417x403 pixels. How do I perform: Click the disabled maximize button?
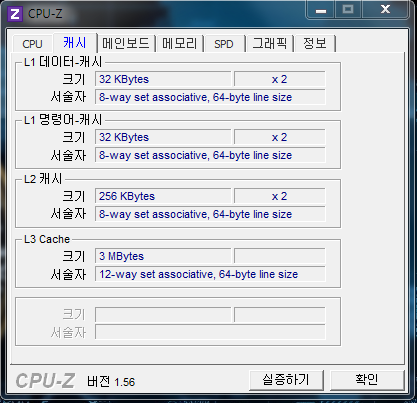348,10
